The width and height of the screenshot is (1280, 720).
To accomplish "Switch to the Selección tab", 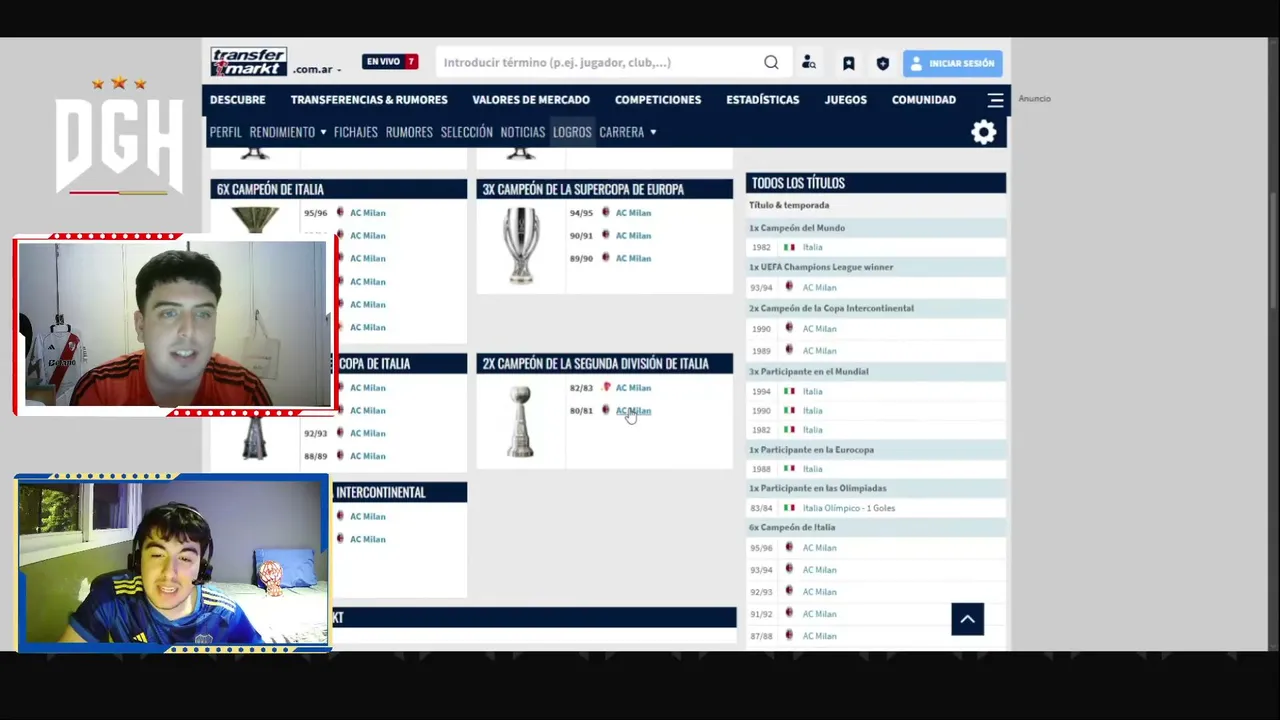I will [x=467, y=132].
